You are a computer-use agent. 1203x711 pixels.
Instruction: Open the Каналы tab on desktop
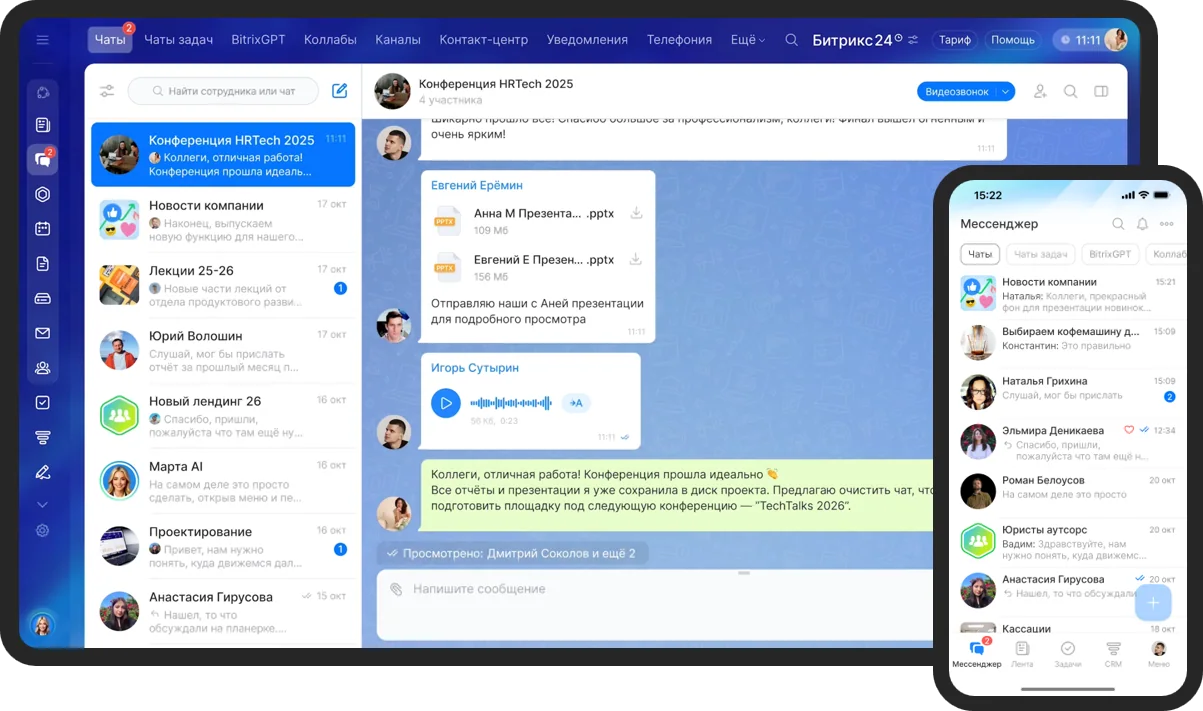[398, 40]
